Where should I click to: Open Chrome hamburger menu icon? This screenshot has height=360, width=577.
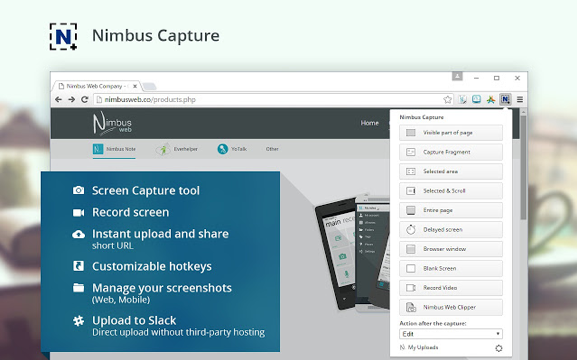point(520,99)
